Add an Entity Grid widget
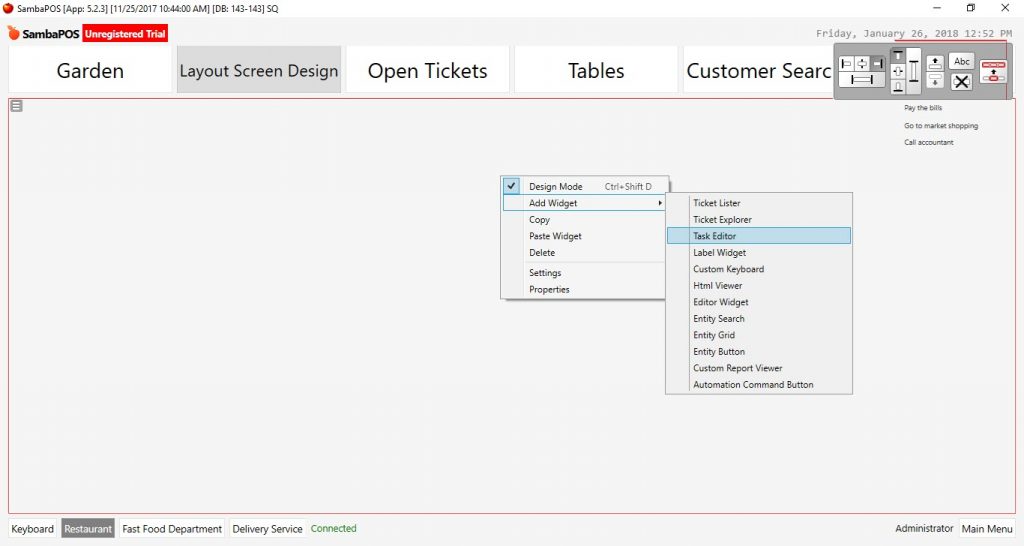The image size is (1024, 546). [759, 335]
